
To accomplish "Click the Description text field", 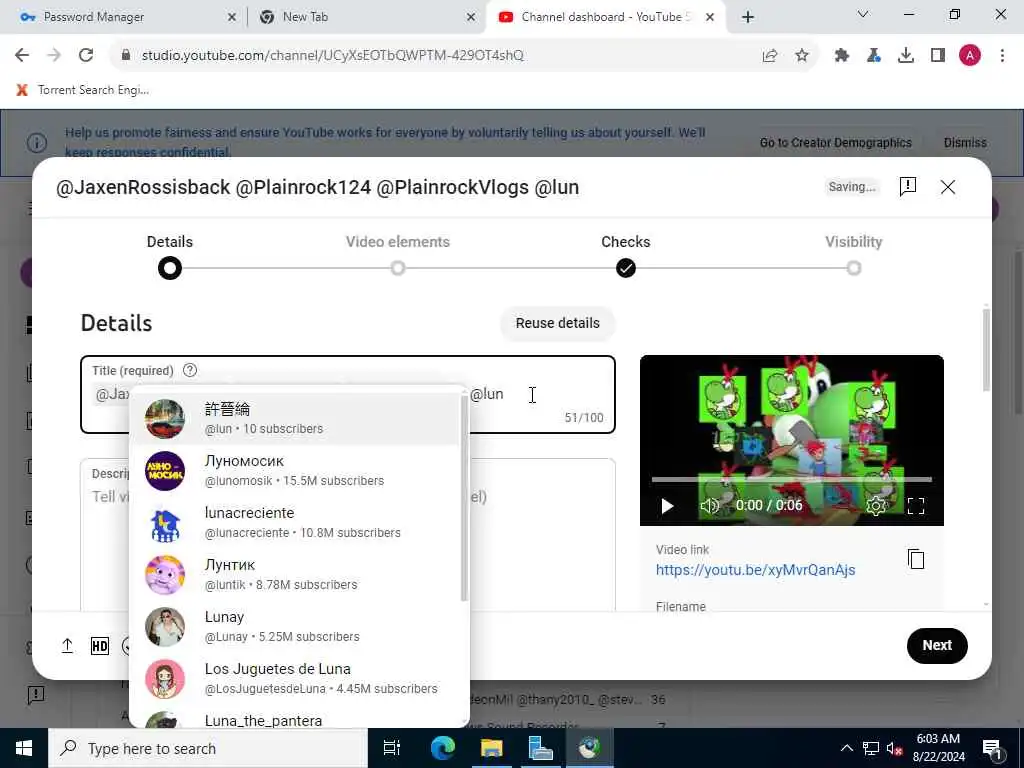I will (x=347, y=534).
